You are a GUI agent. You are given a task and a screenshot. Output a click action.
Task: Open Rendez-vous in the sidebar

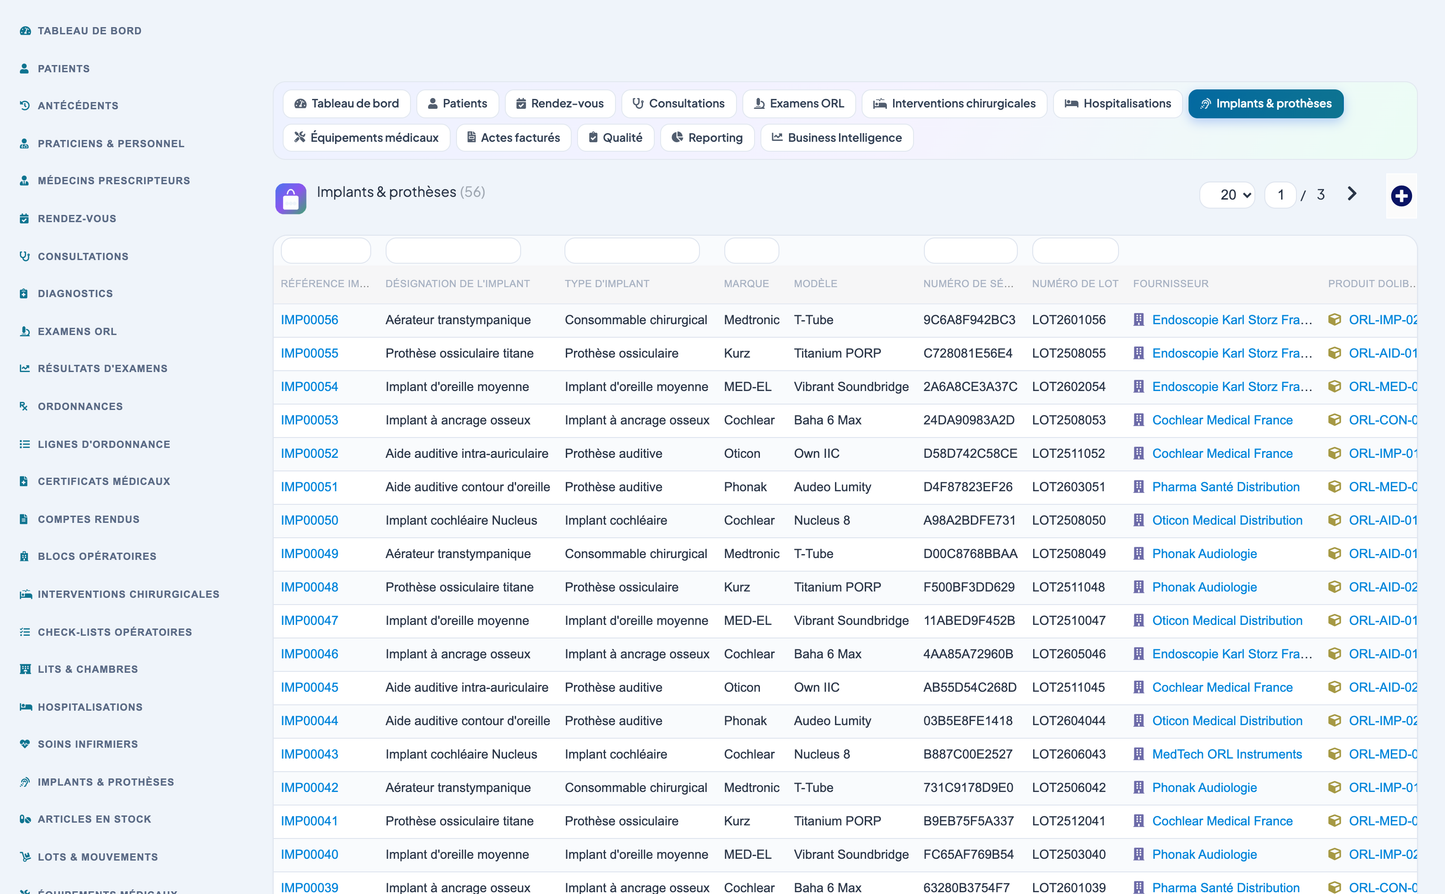click(68, 219)
